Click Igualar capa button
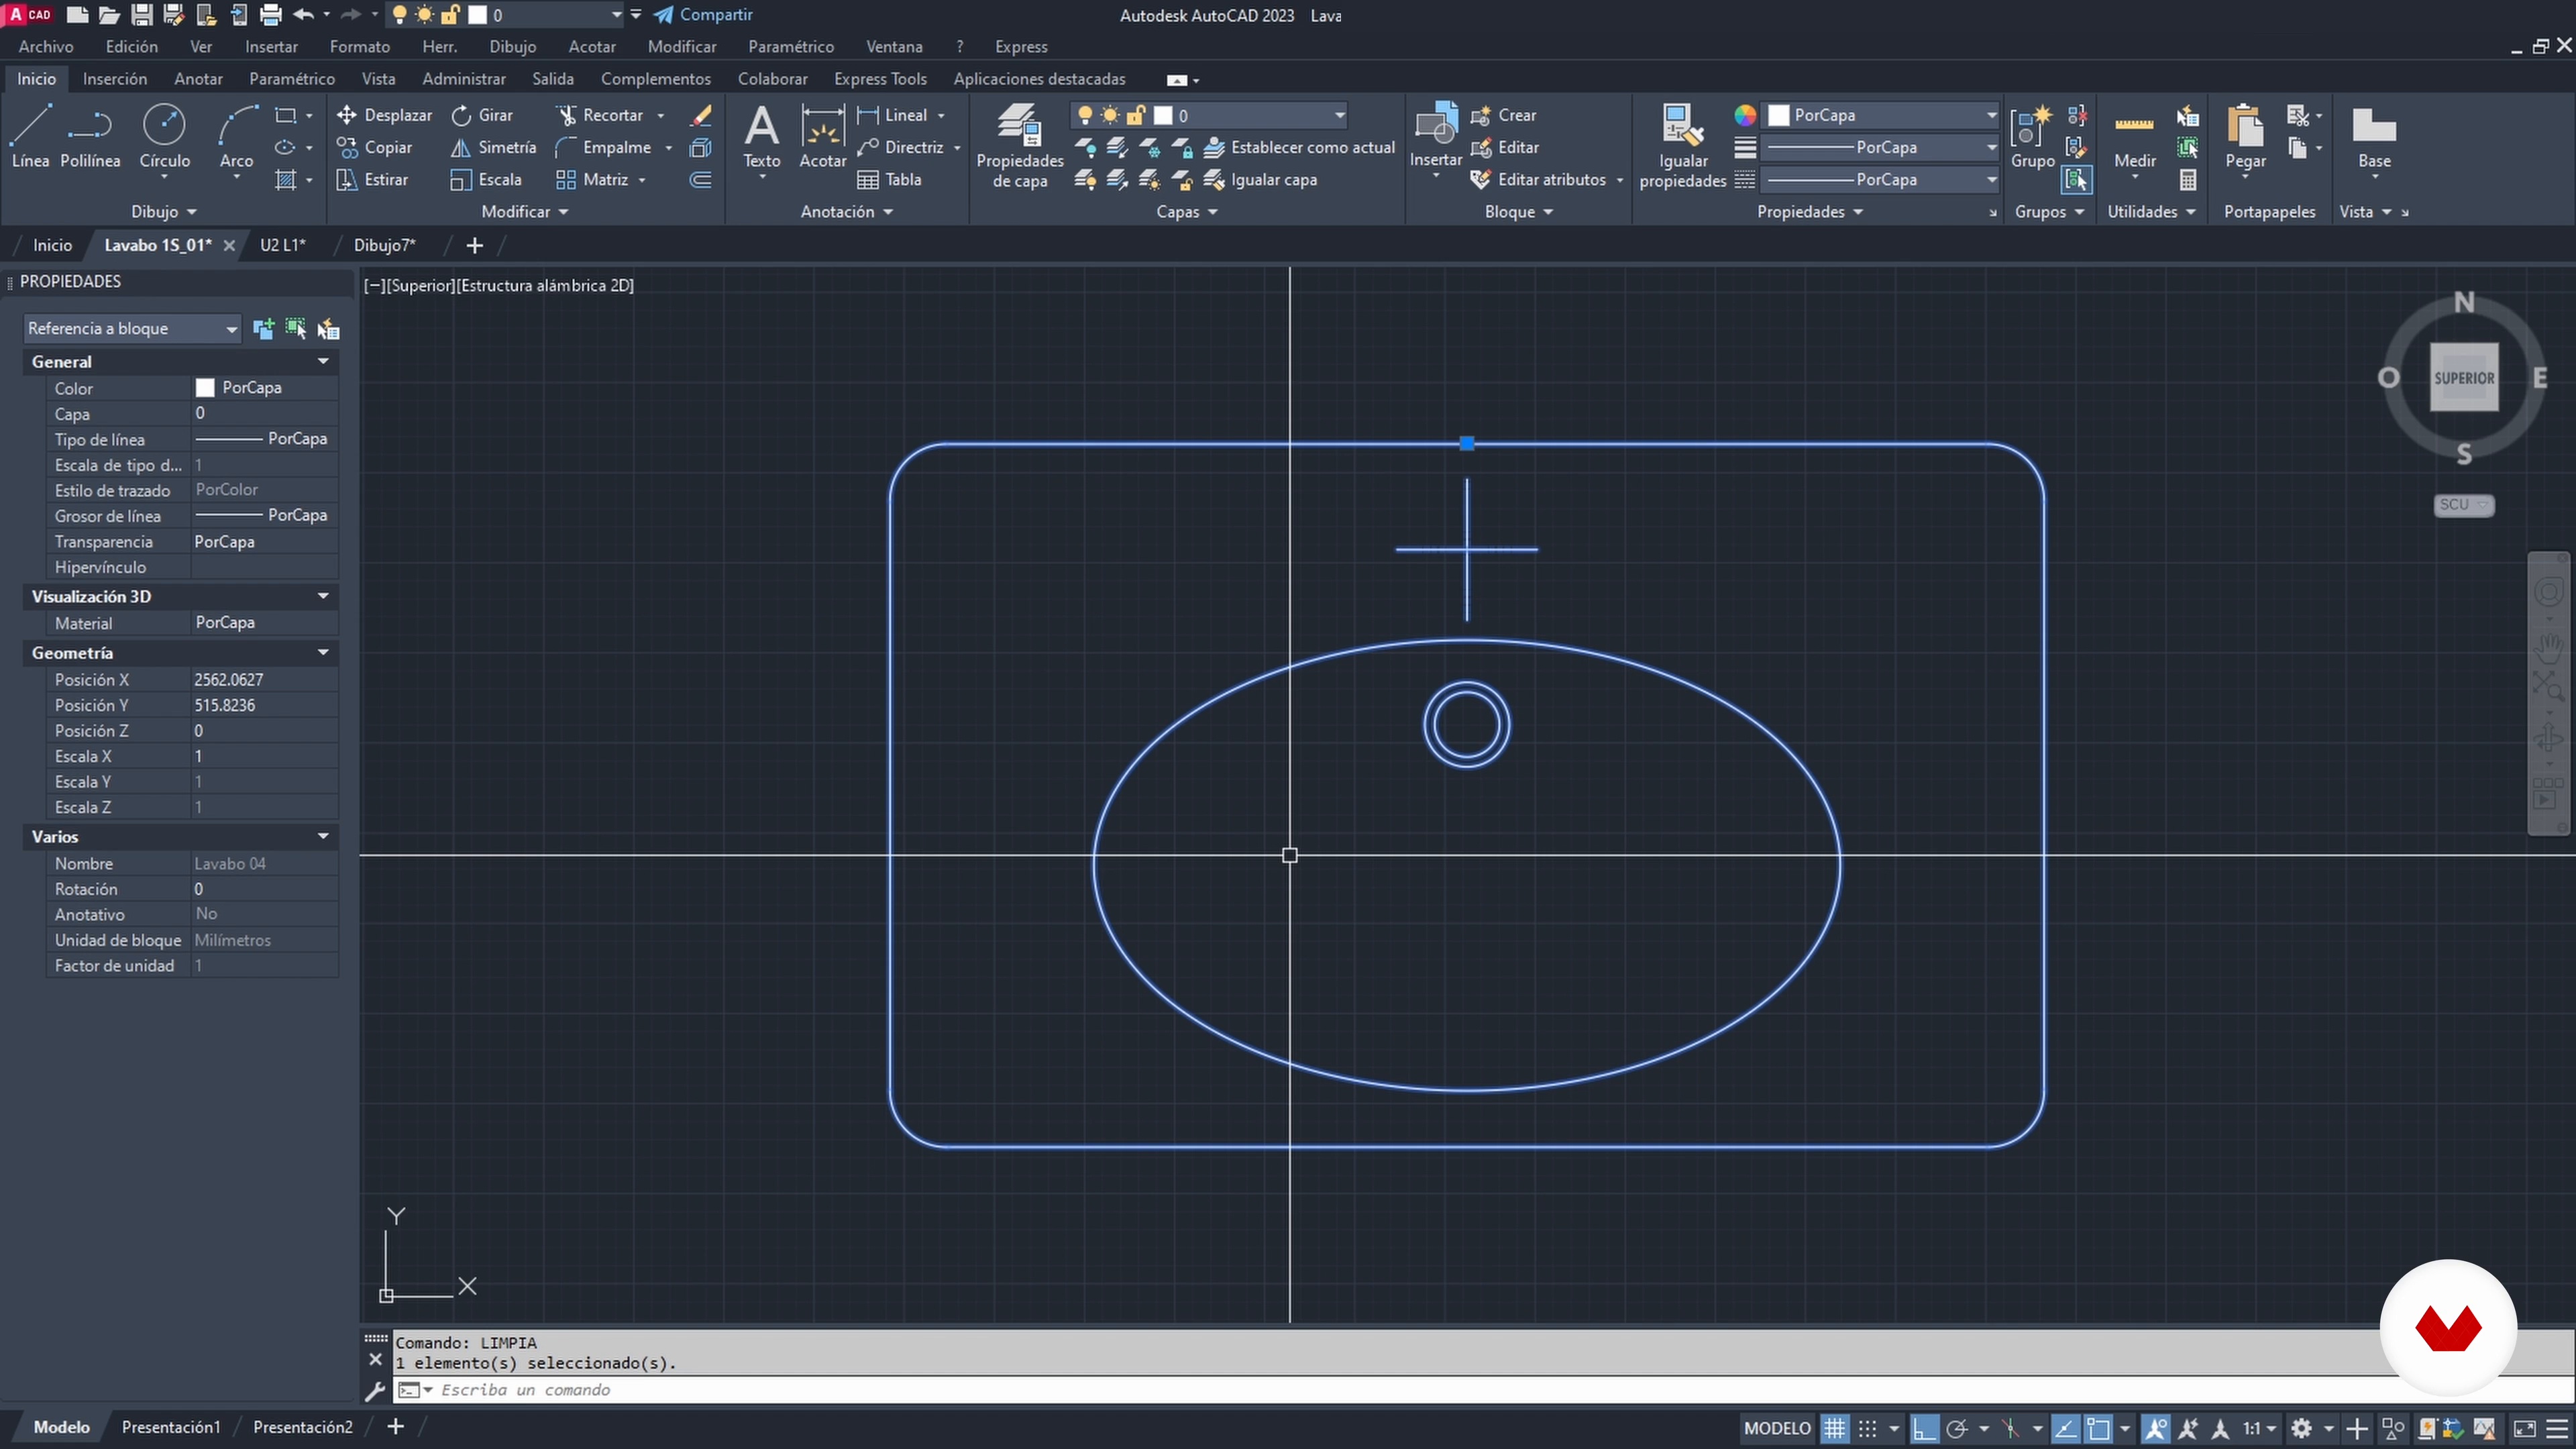Image resolution: width=2576 pixels, height=1449 pixels. point(1260,179)
